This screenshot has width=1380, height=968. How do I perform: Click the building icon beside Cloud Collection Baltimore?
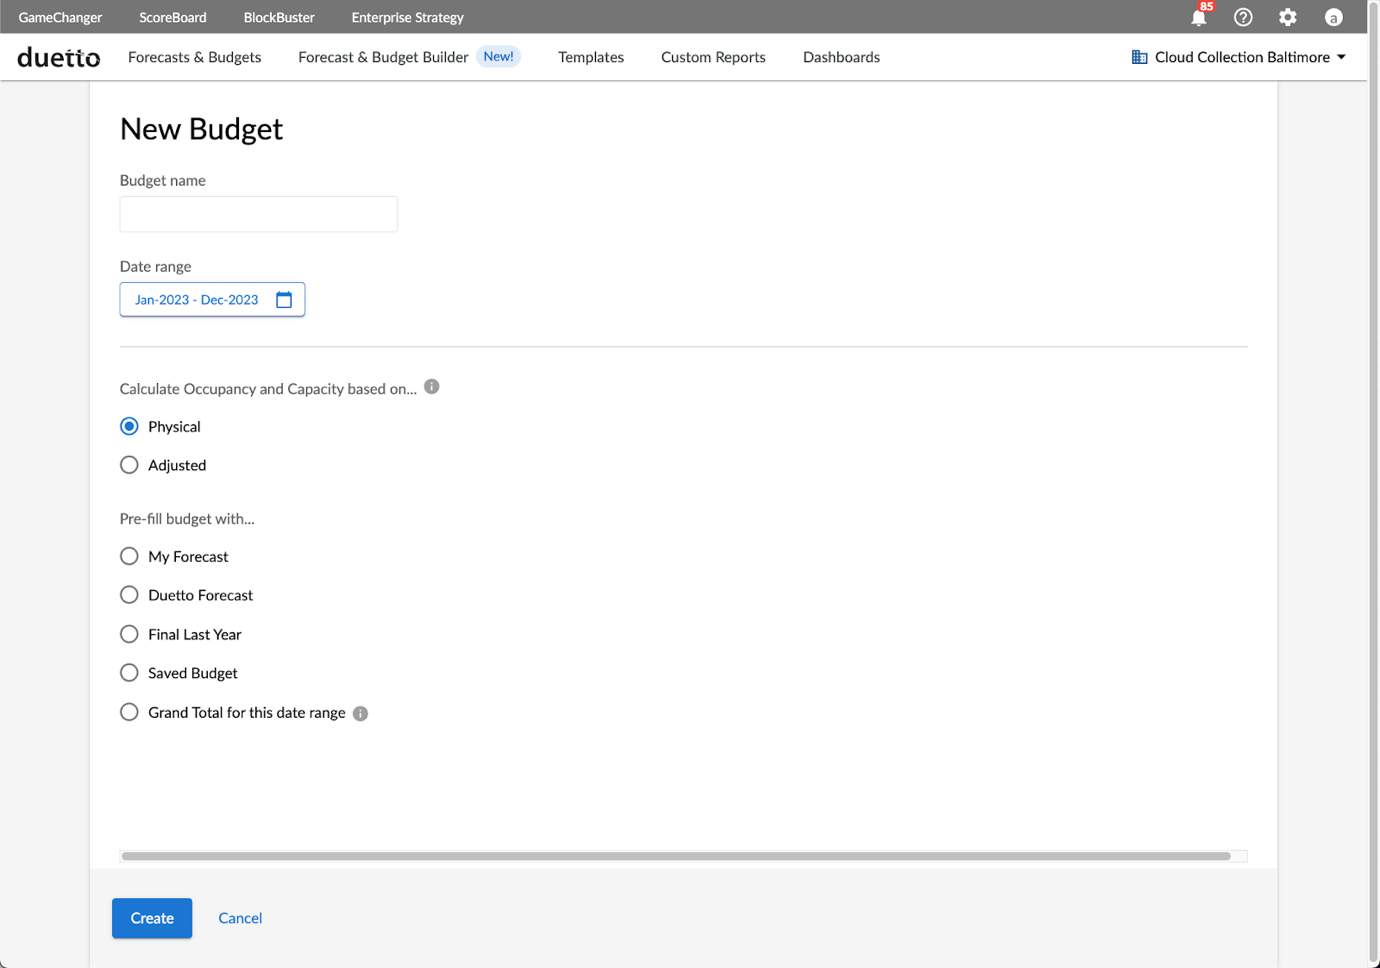tap(1139, 57)
